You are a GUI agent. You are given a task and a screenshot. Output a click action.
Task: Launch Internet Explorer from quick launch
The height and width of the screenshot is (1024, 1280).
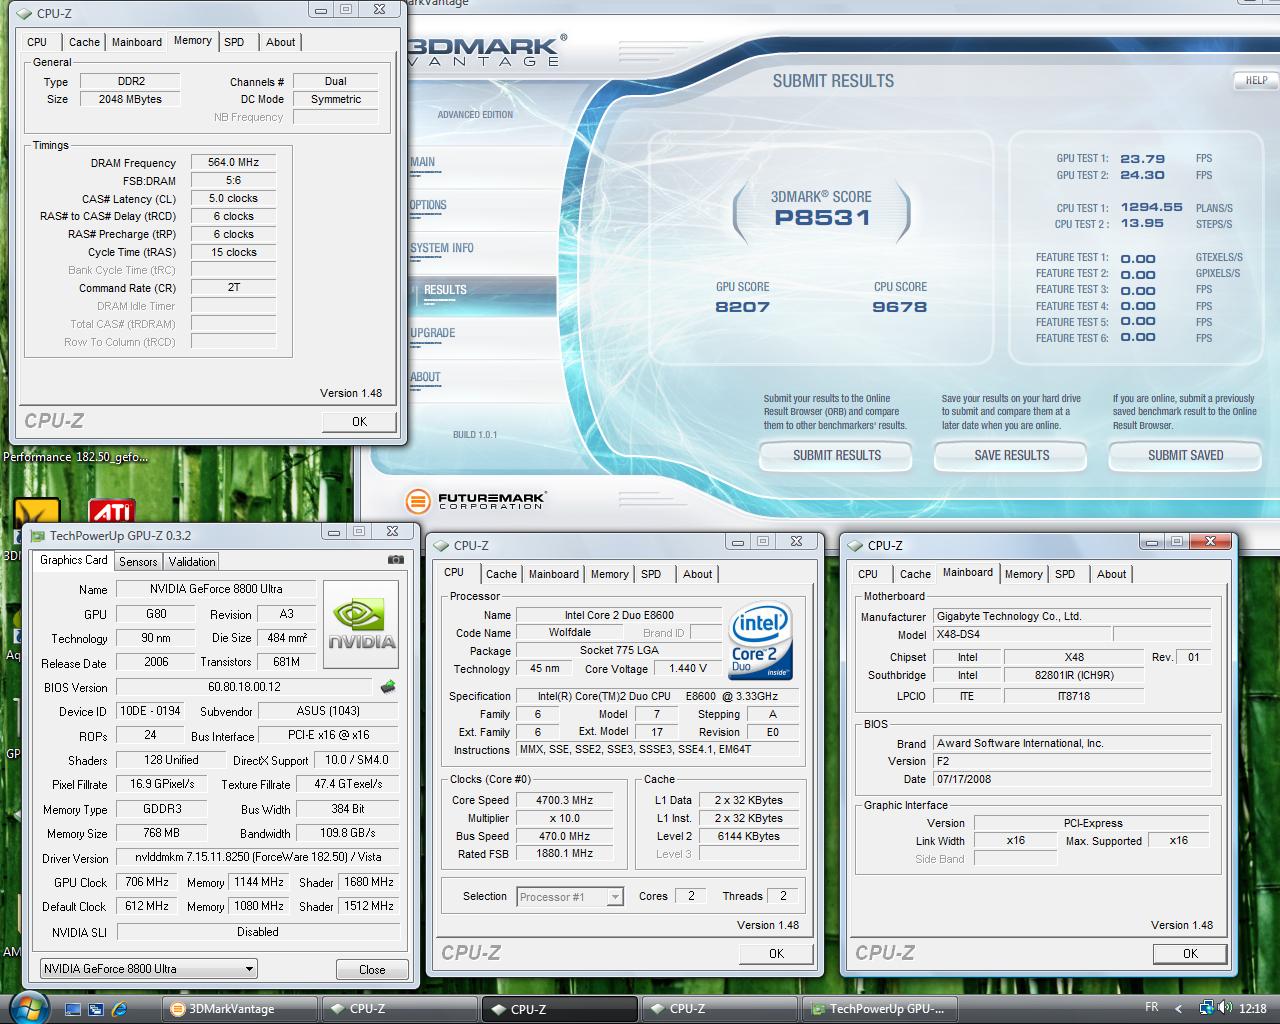(x=120, y=1009)
